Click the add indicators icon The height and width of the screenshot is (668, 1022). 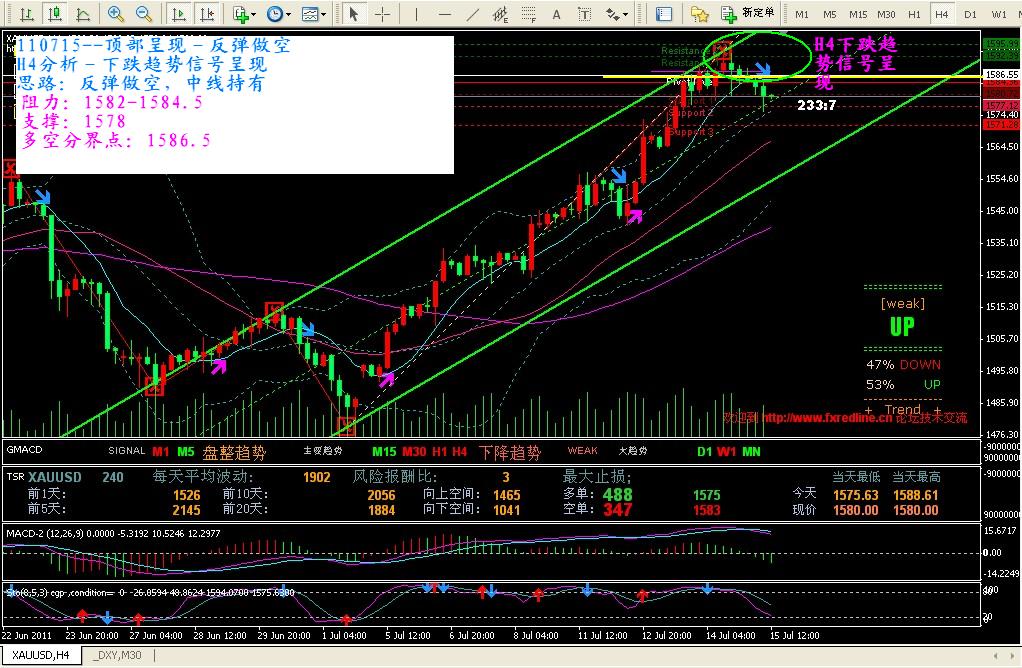click(241, 14)
